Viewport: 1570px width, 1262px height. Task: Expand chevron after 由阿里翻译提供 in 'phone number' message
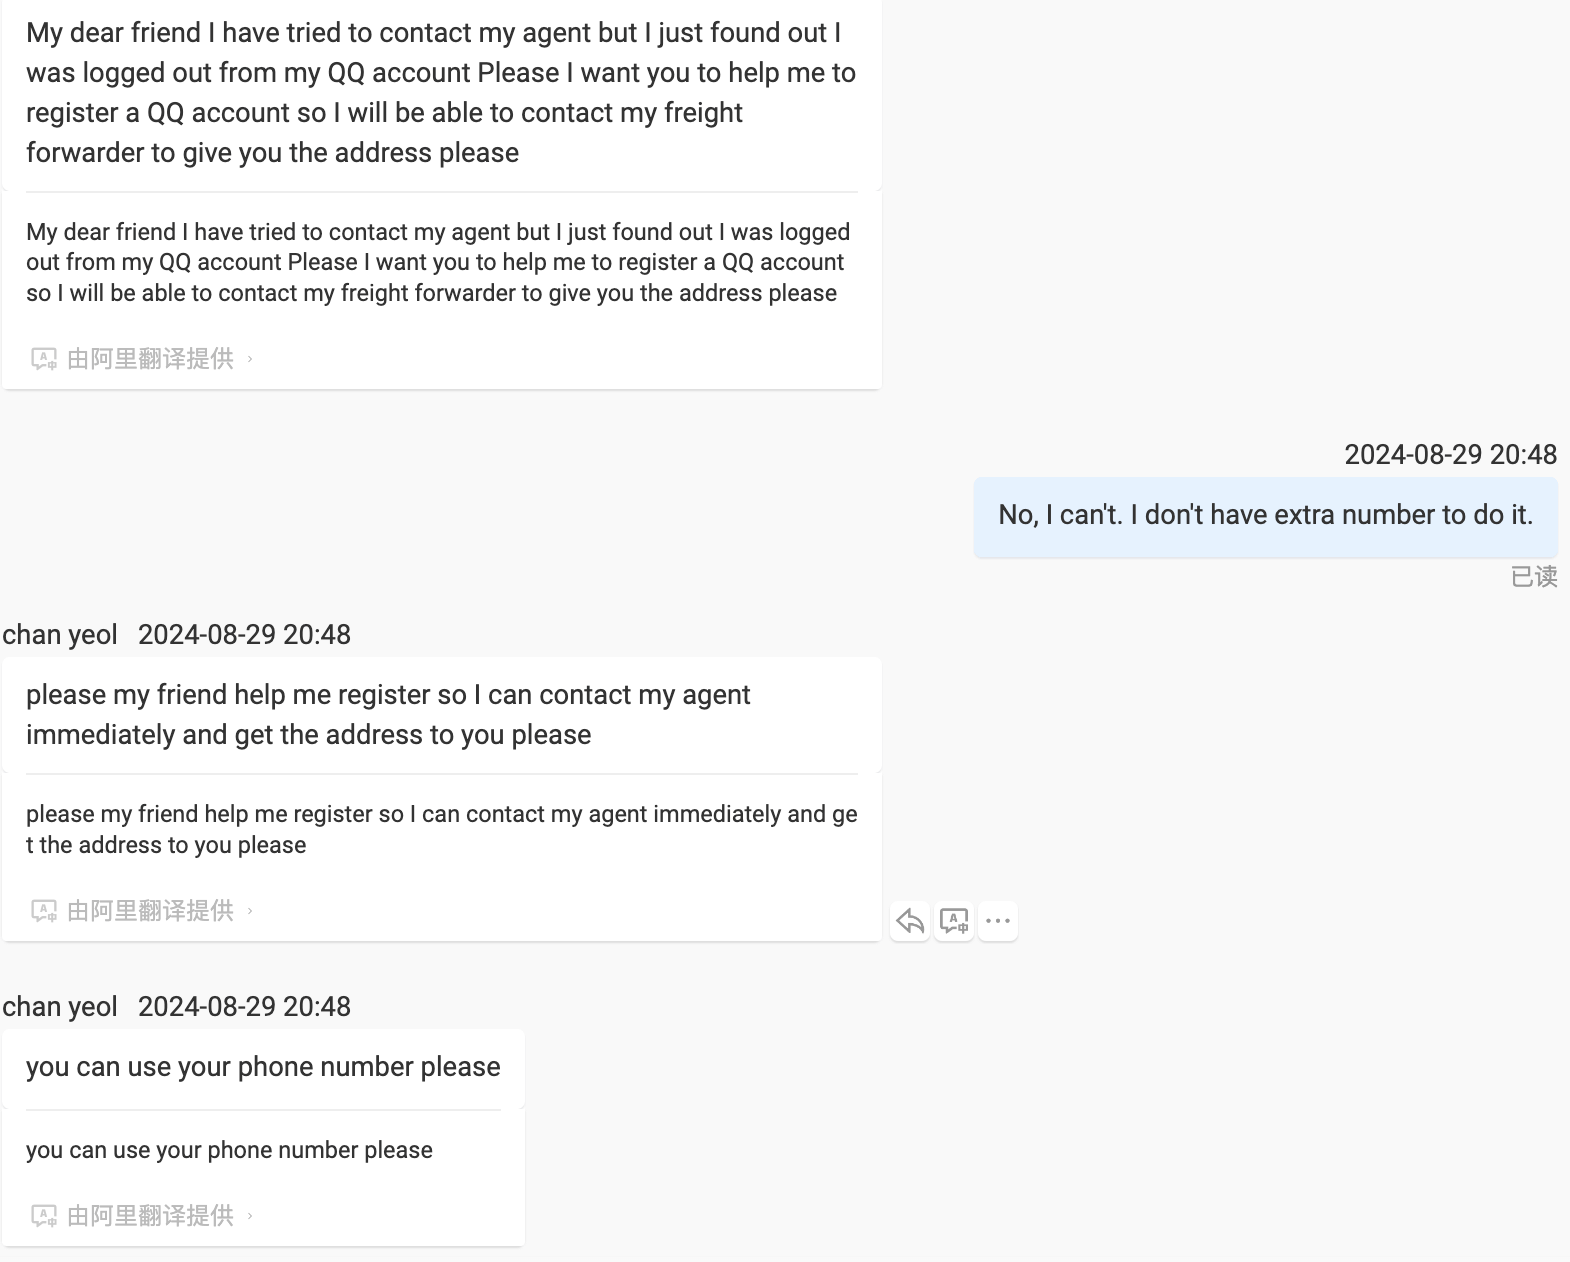click(250, 1216)
